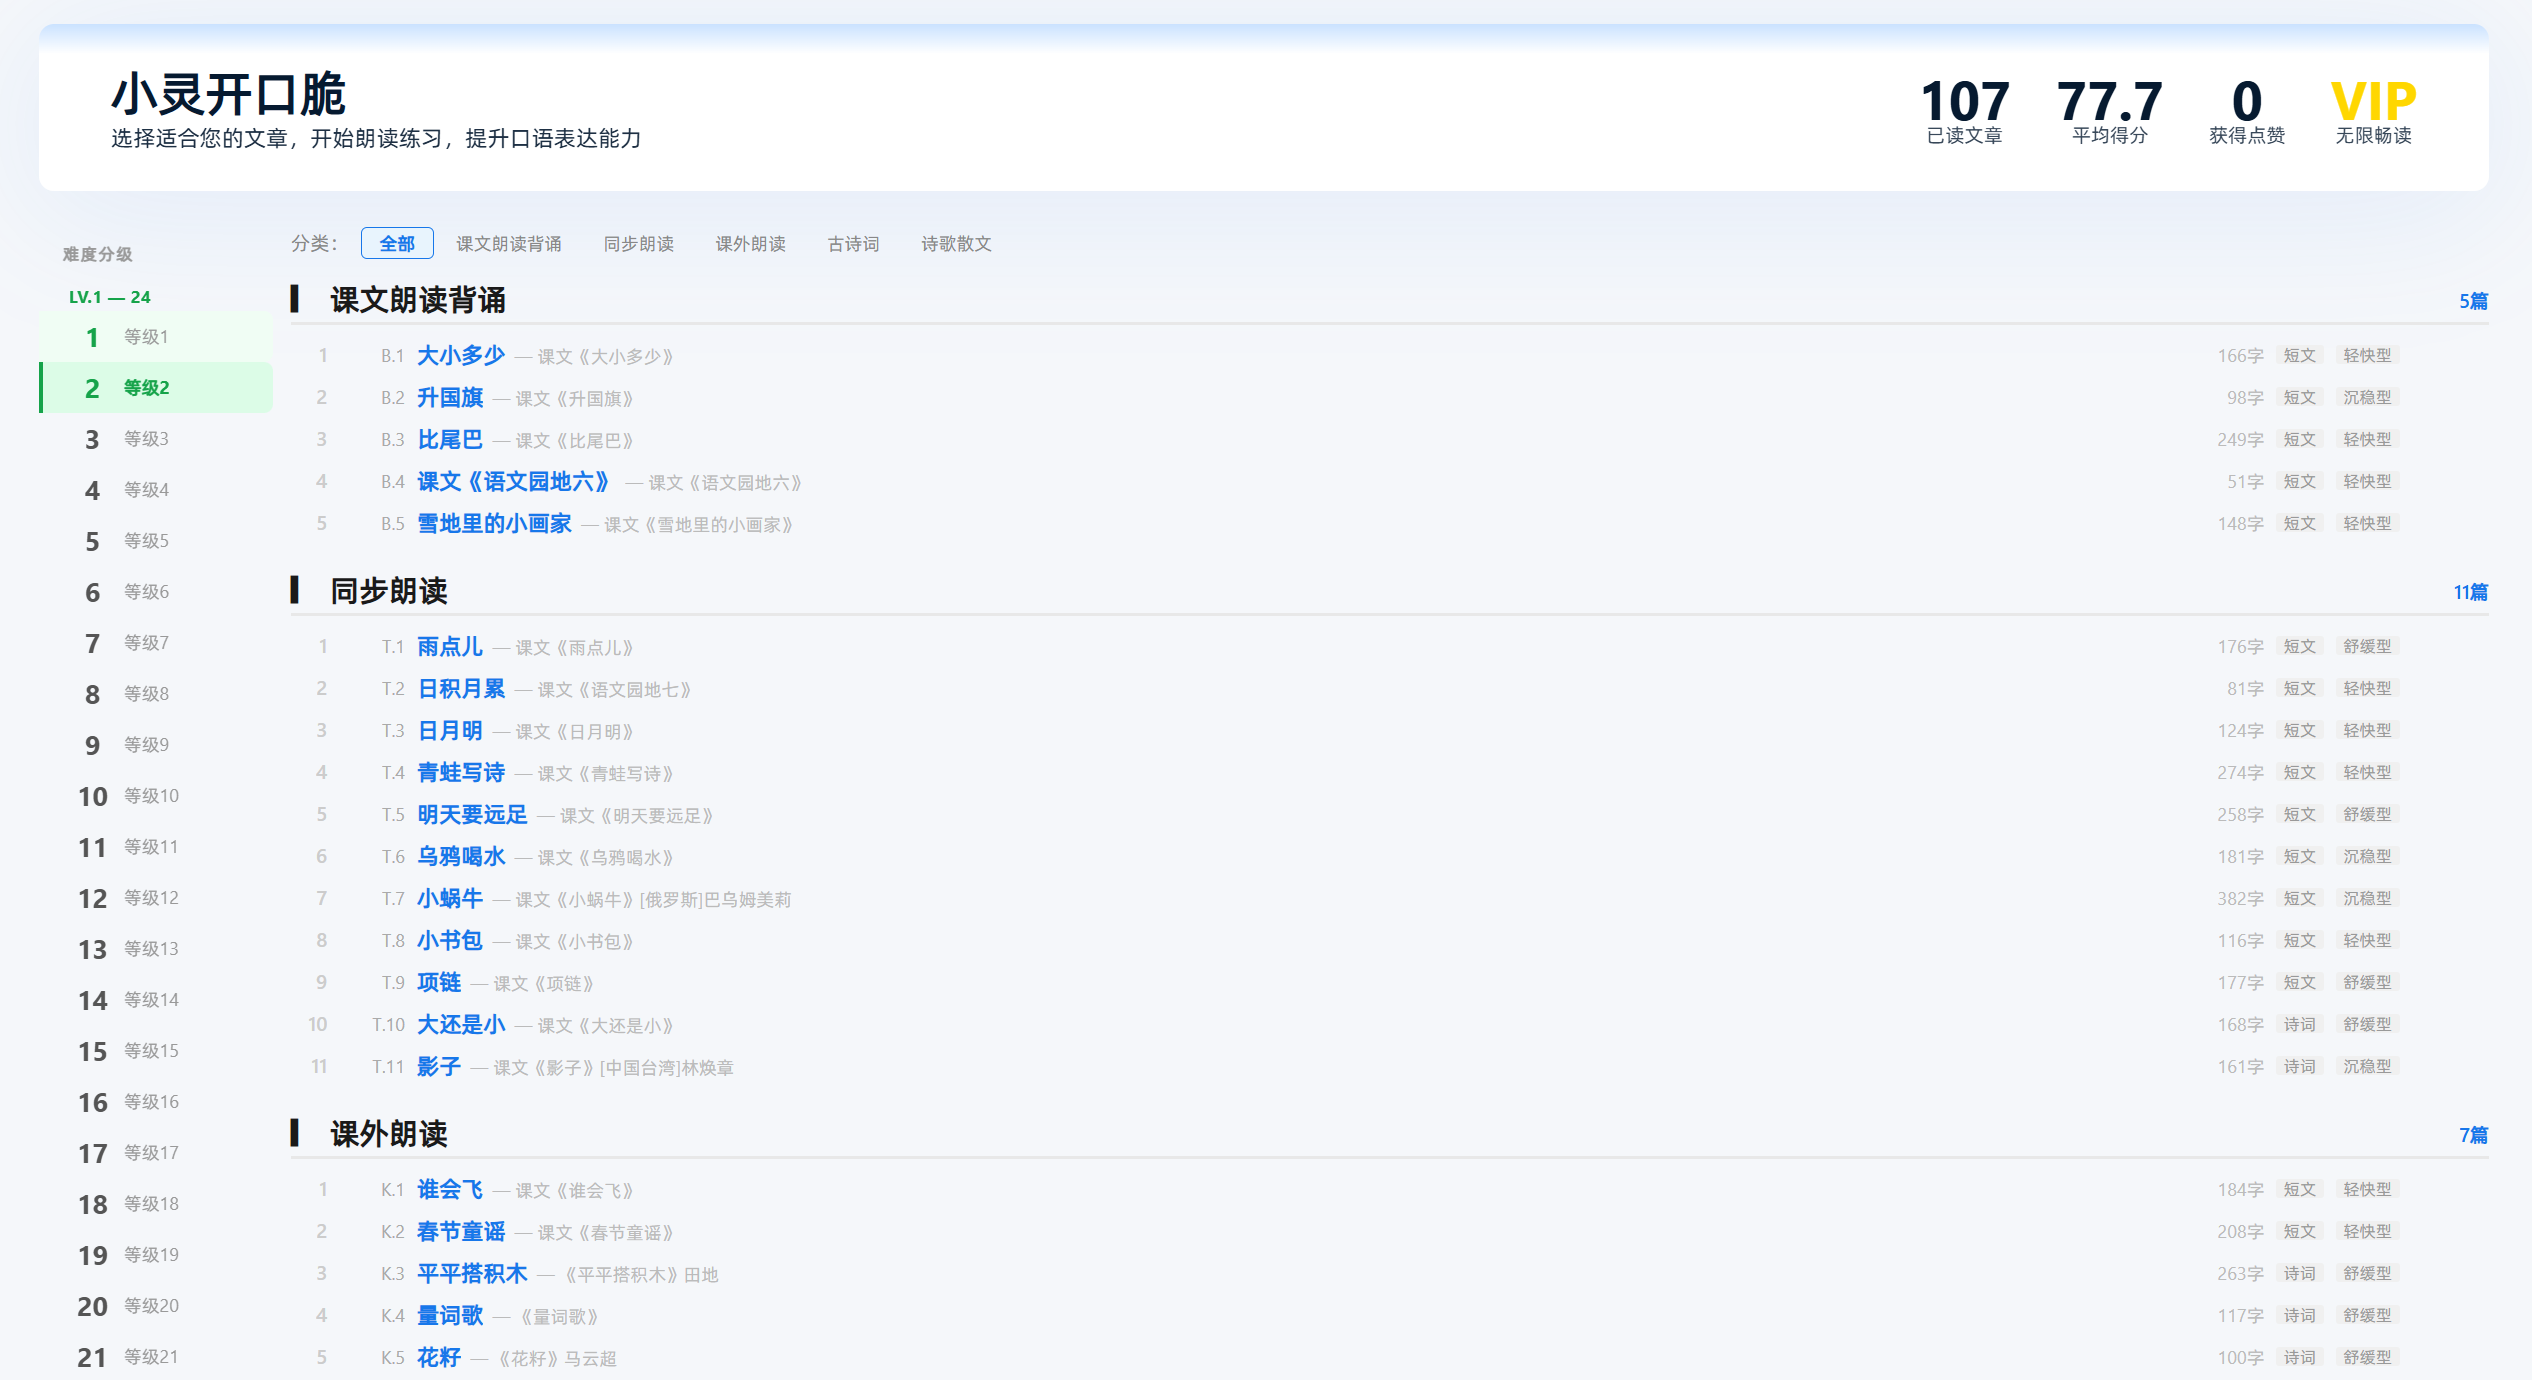Filter by 同步朗读 category

[639, 243]
